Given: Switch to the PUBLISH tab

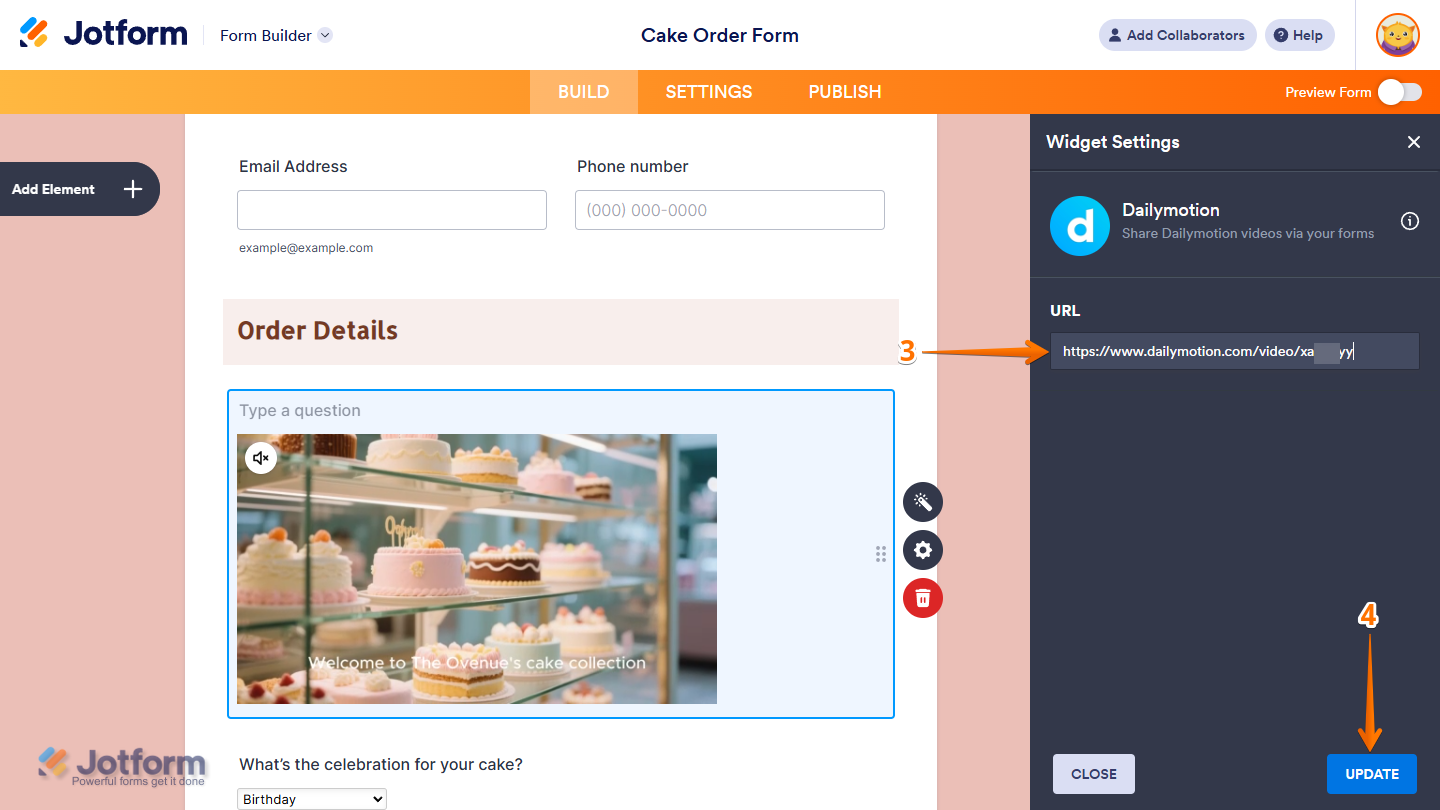Looking at the screenshot, I should coord(845,91).
